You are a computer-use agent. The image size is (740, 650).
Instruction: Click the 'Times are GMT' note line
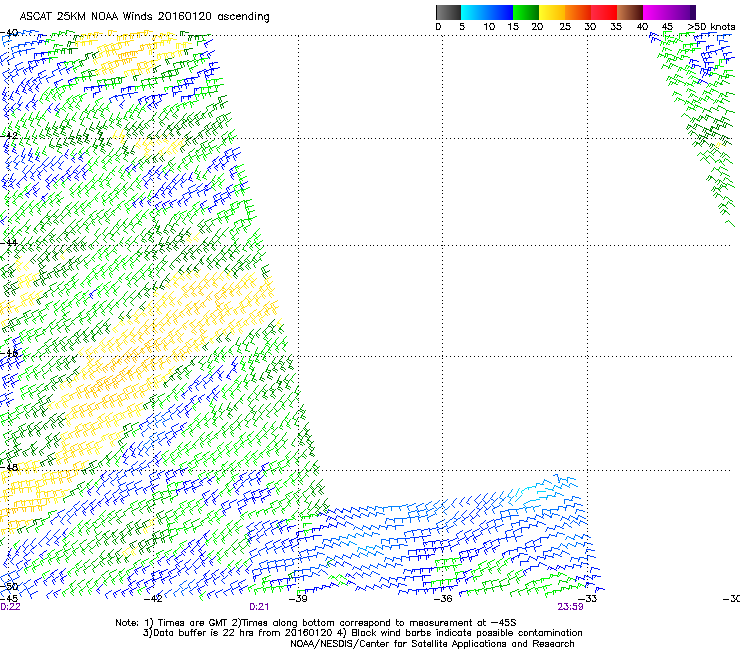pos(315,623)
